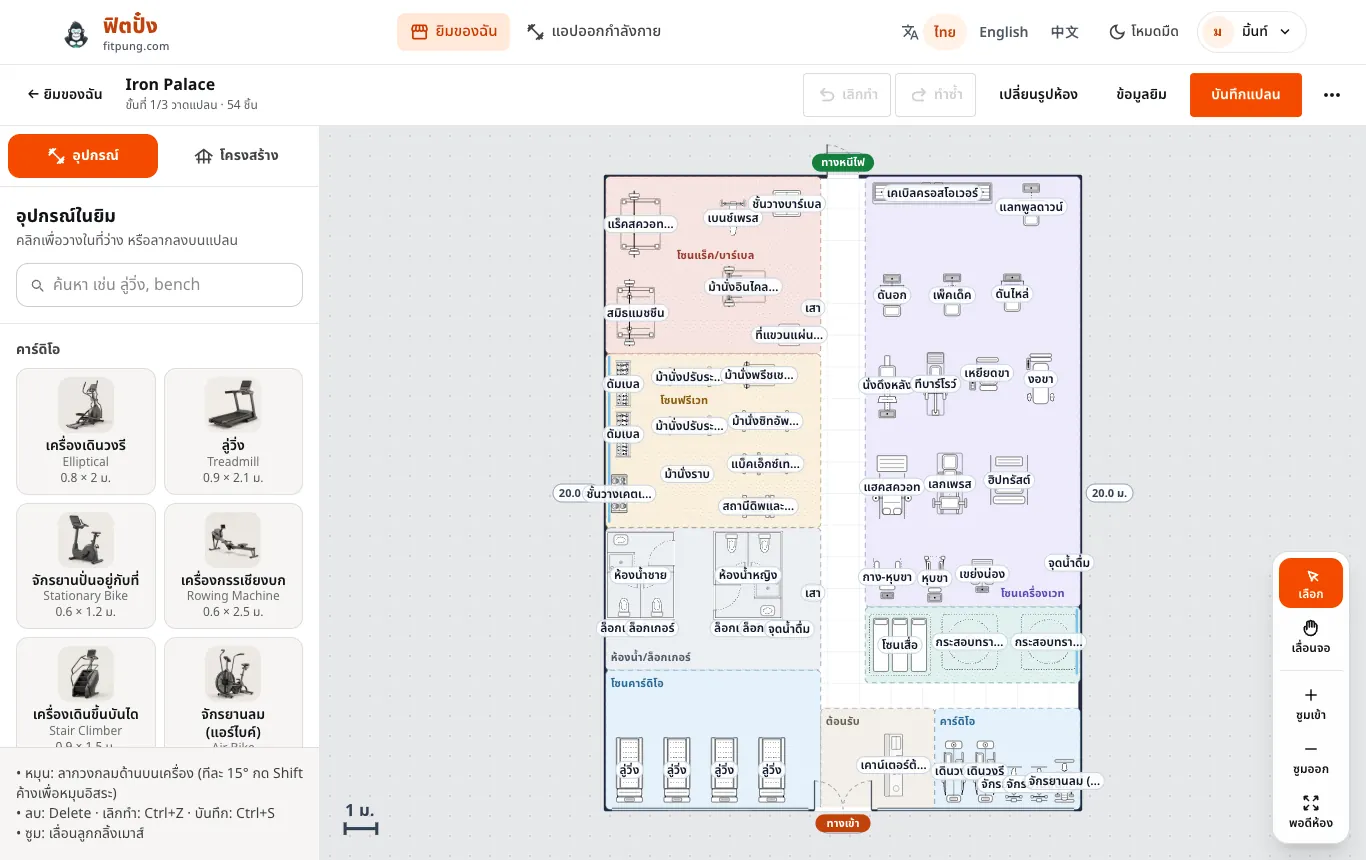This screenshot has height=860, width=1366.
Task: Switch language to ไทย
Action: [944, 32]
